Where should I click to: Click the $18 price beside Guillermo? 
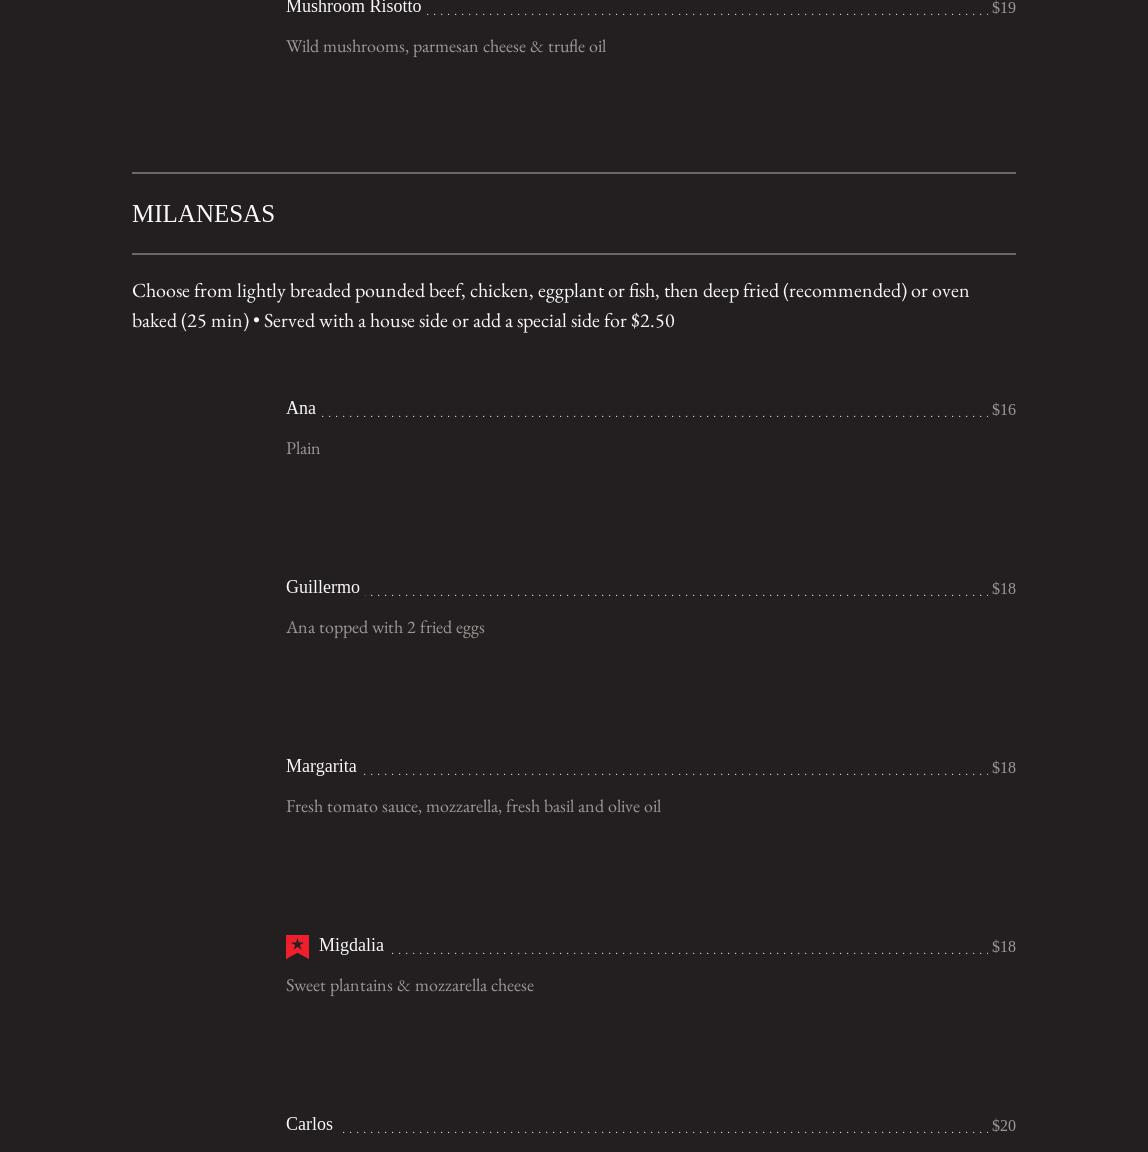[1003, 589]
